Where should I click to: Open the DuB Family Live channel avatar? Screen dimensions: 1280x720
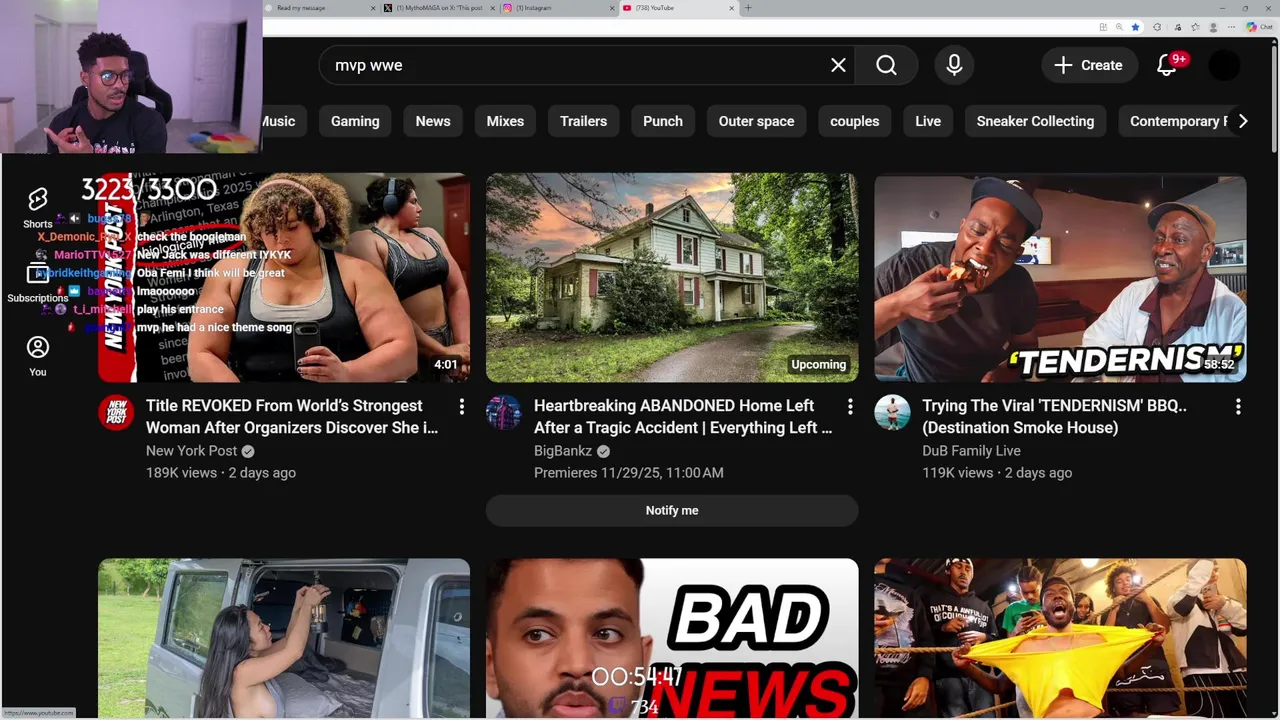pyautogui.click(x=892, y=412)
